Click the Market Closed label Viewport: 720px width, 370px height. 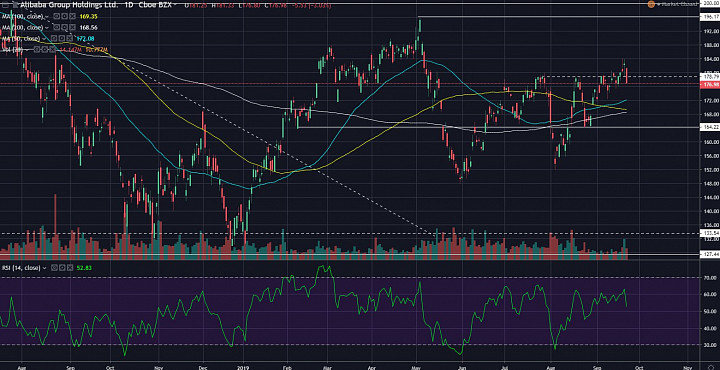[681, 4]
